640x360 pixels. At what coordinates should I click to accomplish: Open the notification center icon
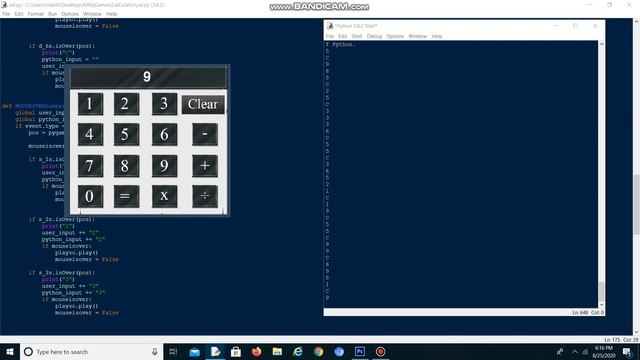click(627, 352)
